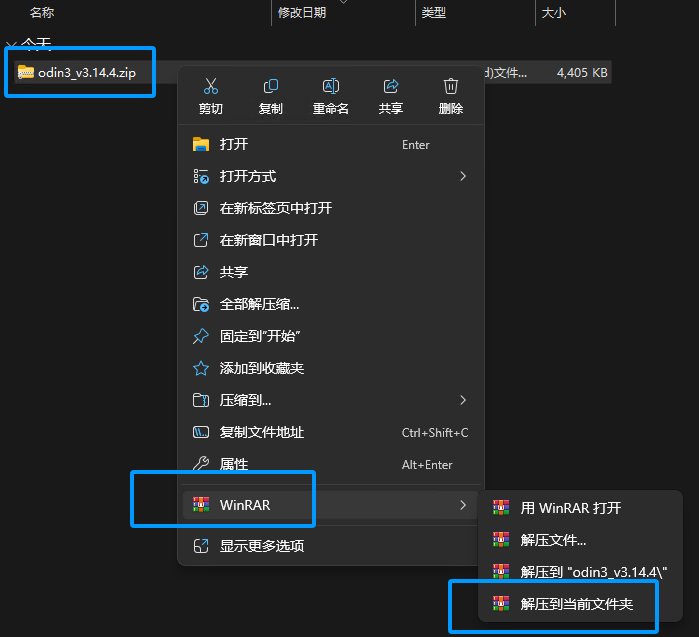Click the Delete trash icon
This screenshot has height=637, width=699.
pyautogui.click(x=451, y=86)
